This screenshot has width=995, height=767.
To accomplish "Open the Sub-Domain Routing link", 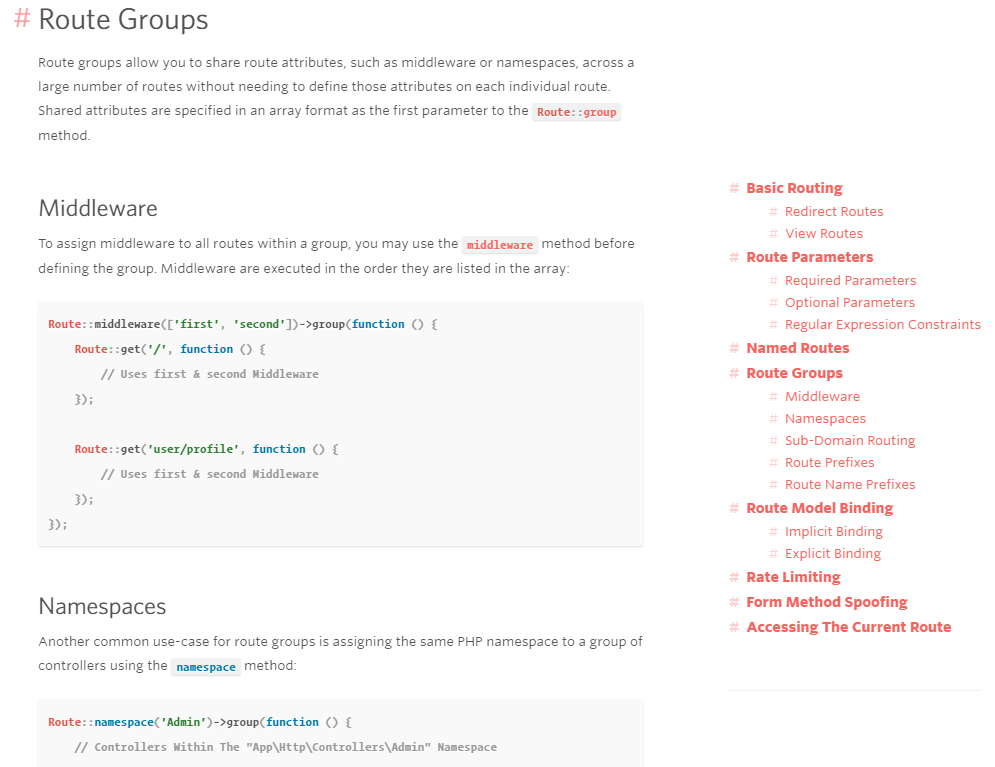I will tap(850, 440).
